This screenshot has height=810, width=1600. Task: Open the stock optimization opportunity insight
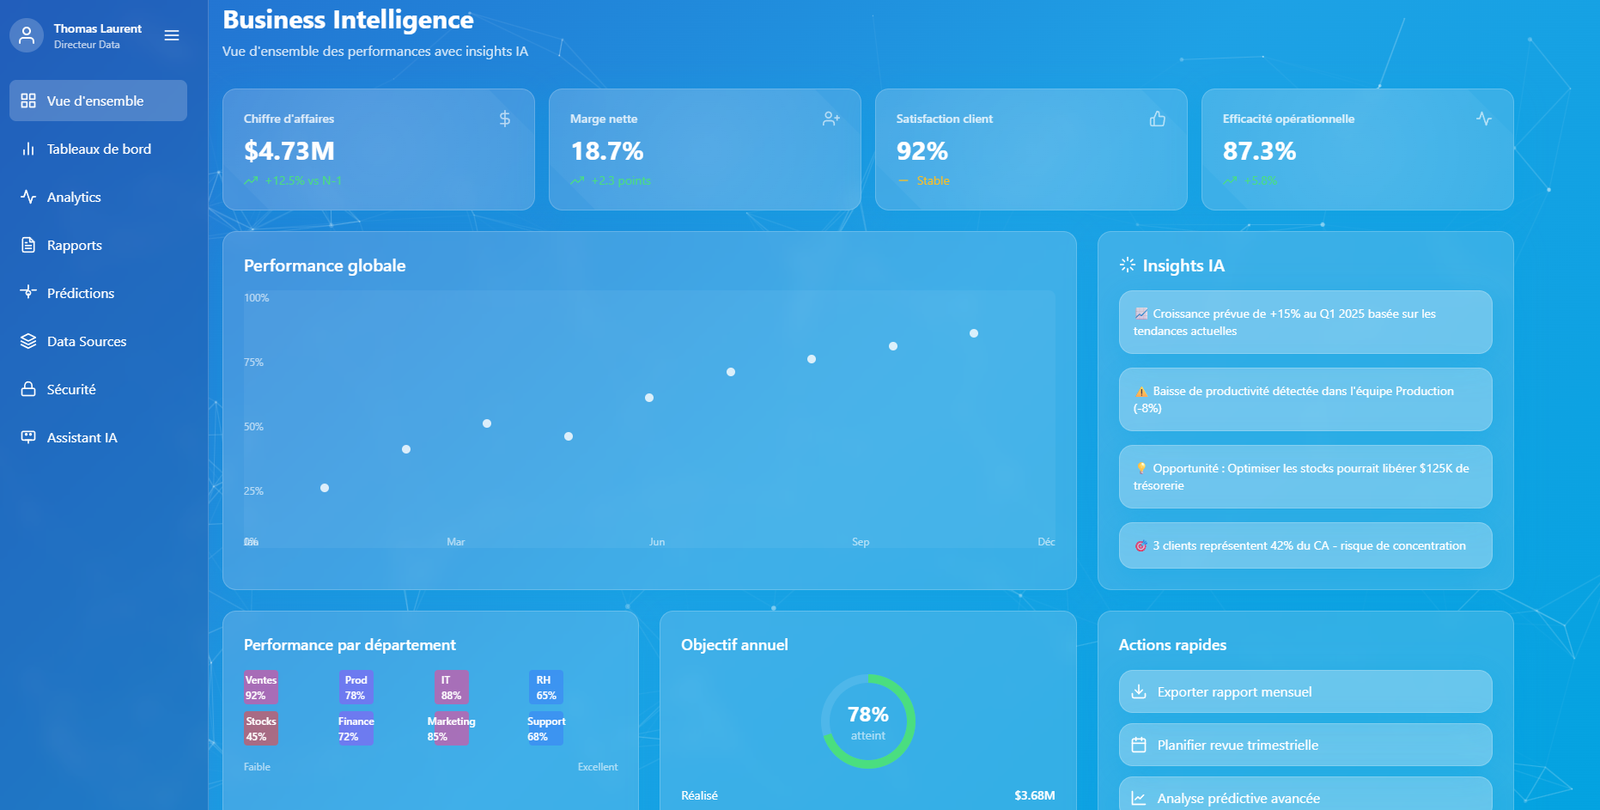[1304, 477]
